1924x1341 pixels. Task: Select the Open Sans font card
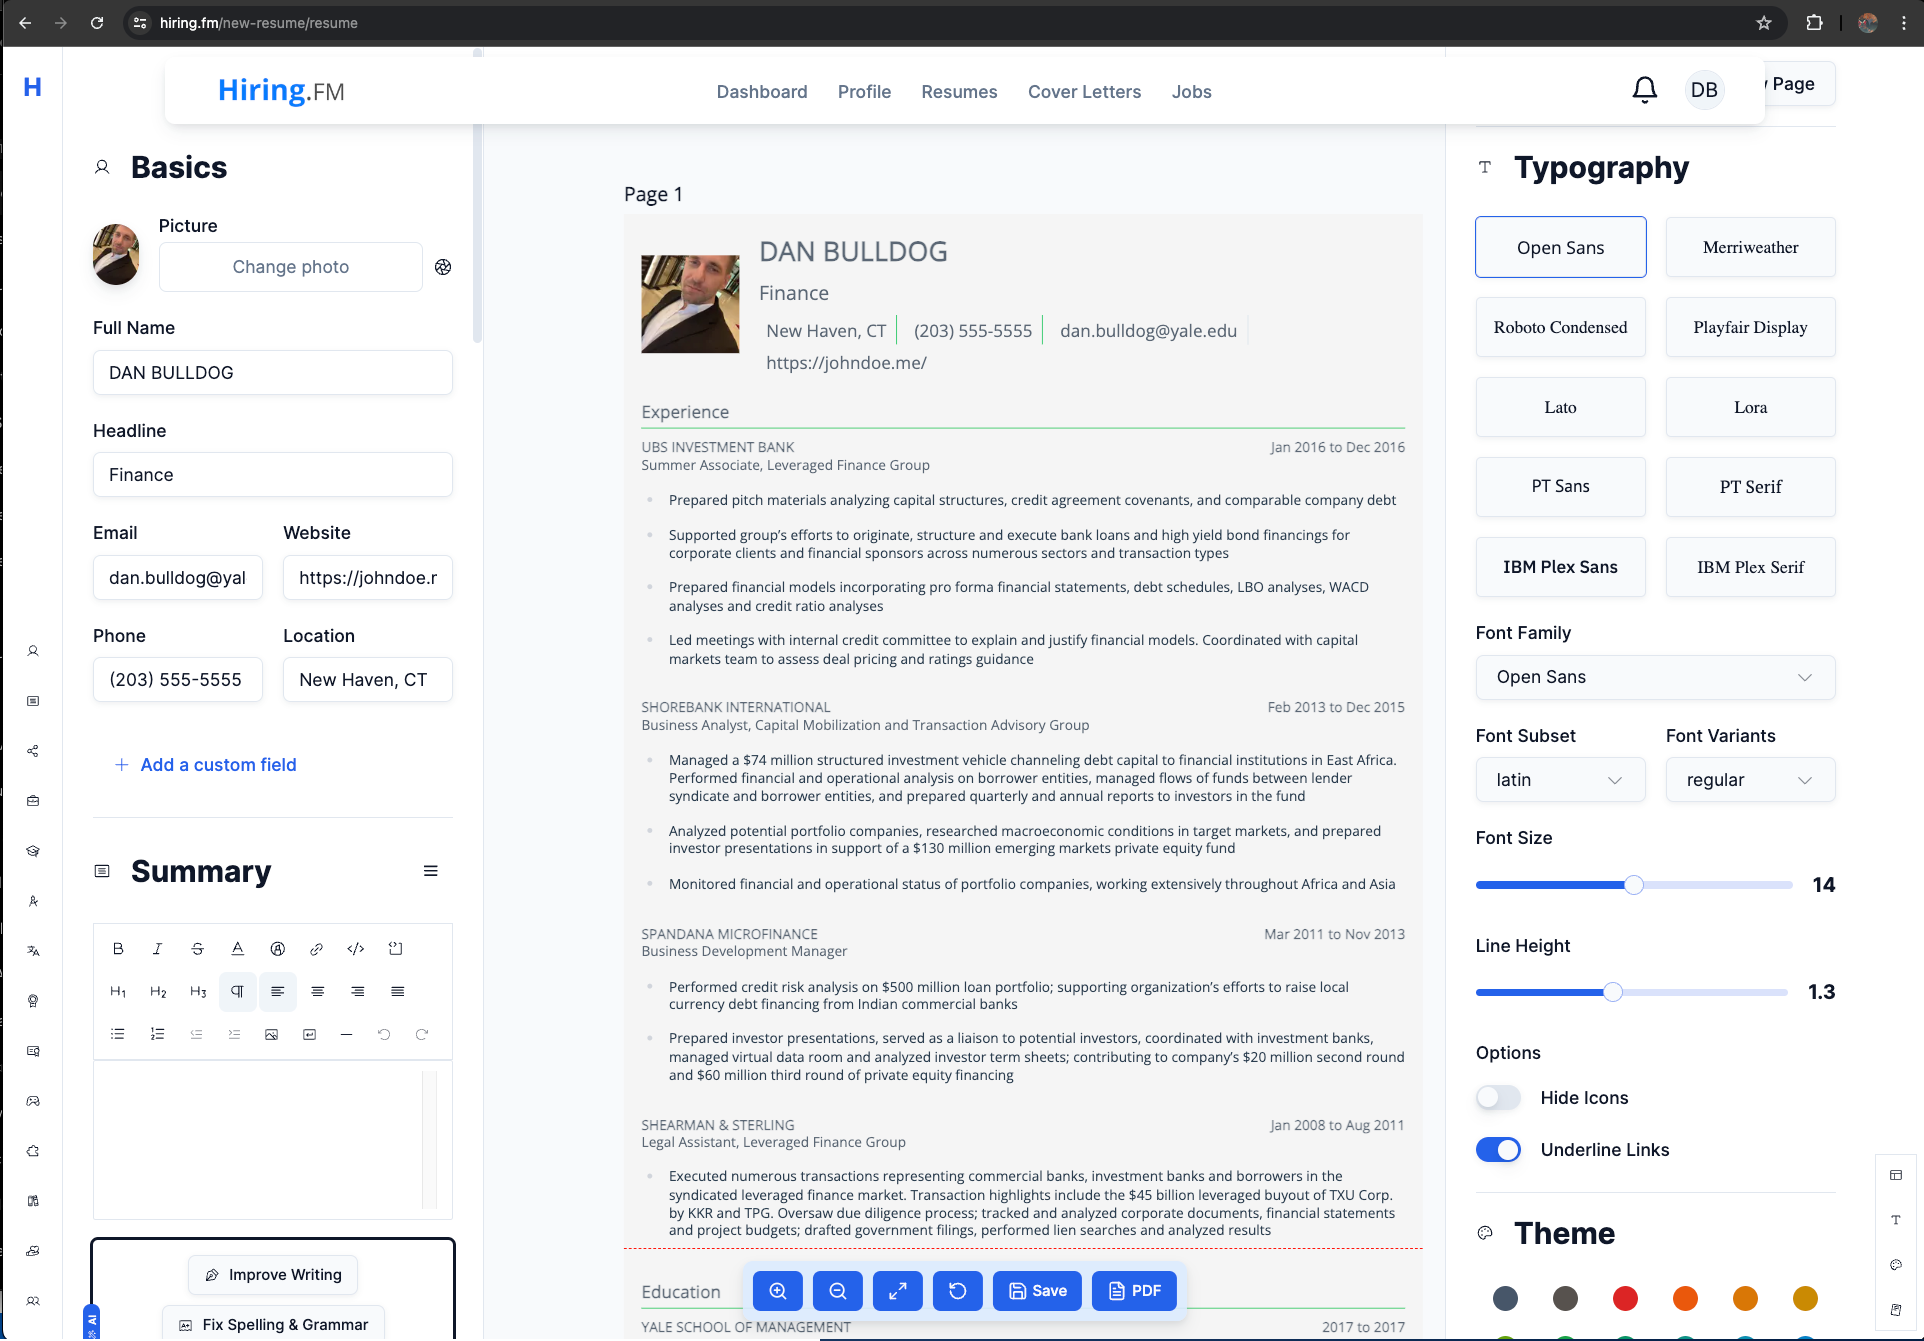[1560, 247]
